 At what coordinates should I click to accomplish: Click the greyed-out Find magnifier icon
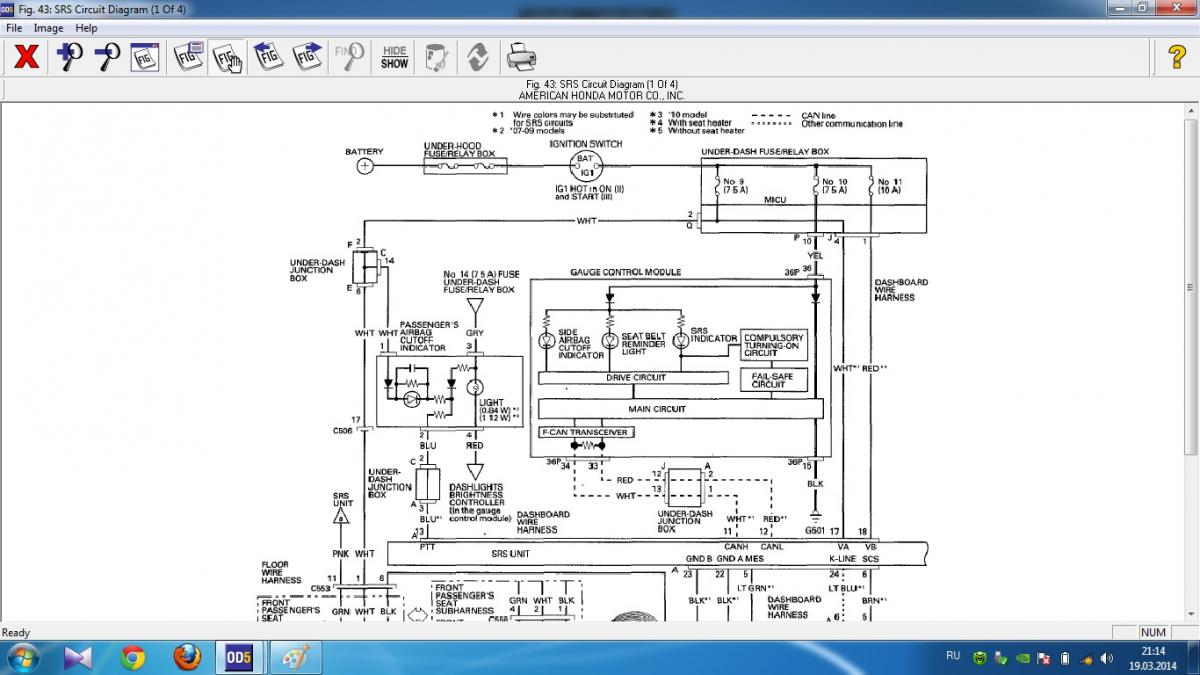350,57
